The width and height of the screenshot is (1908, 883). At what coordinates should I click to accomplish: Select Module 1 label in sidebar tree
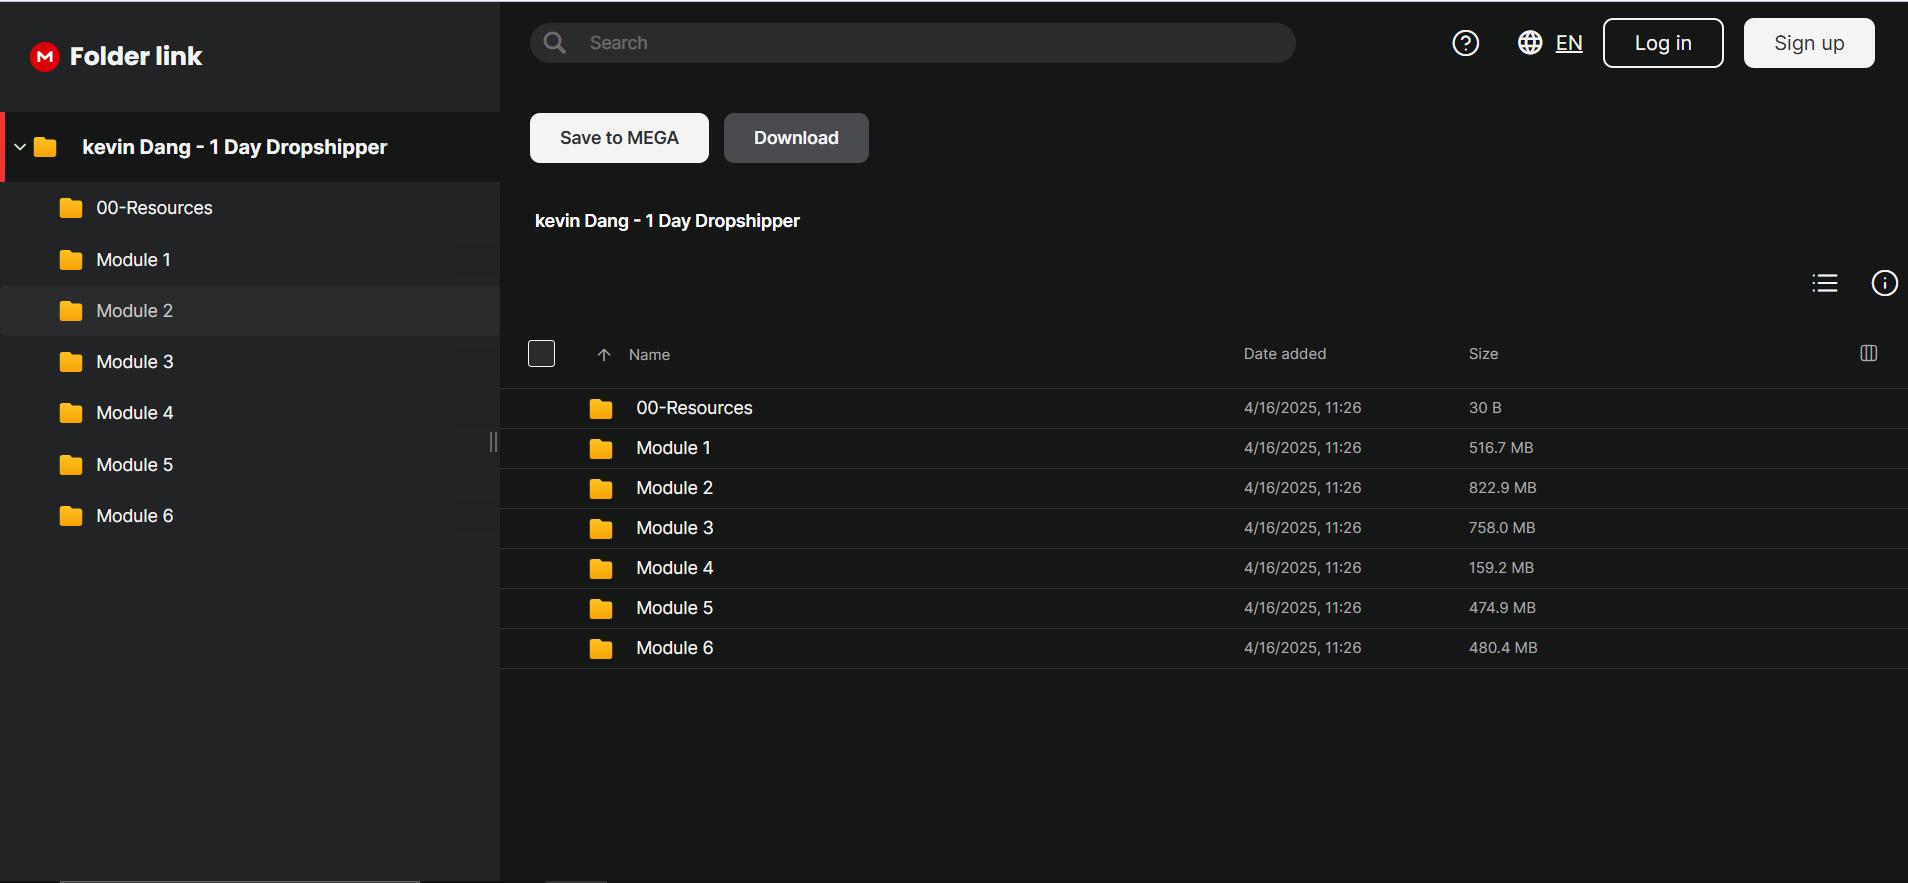tap(133, 260)
